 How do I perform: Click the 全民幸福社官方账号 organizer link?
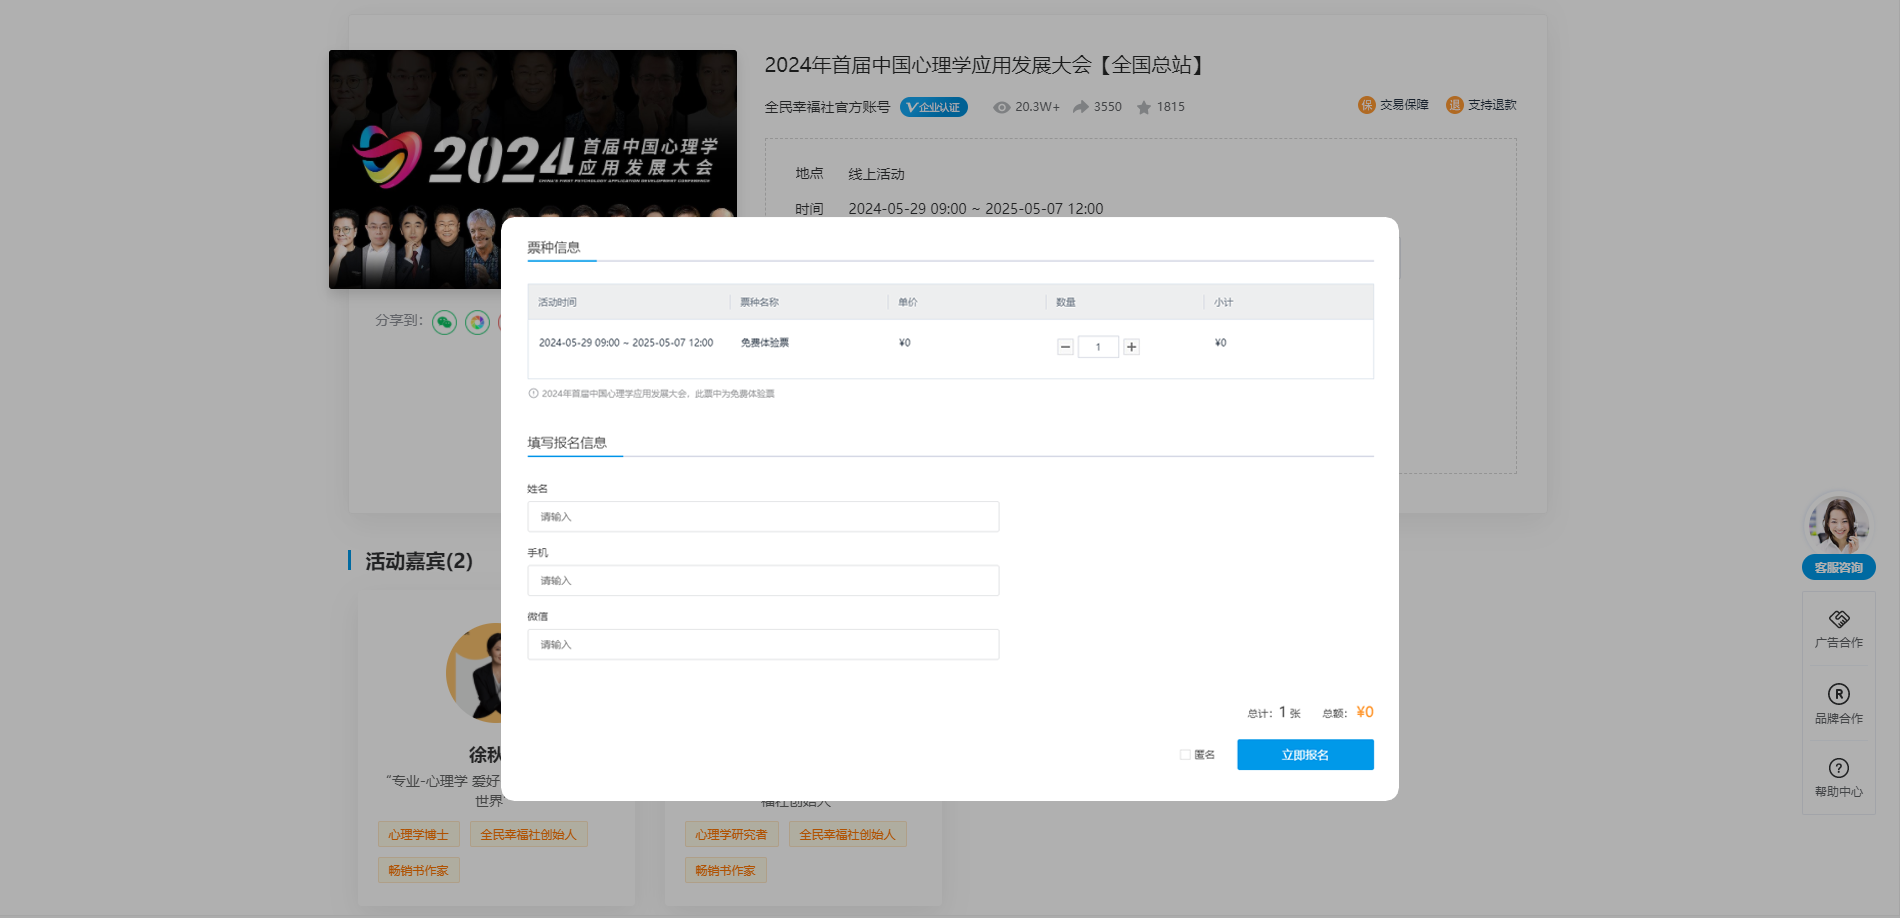click(827, 107)
